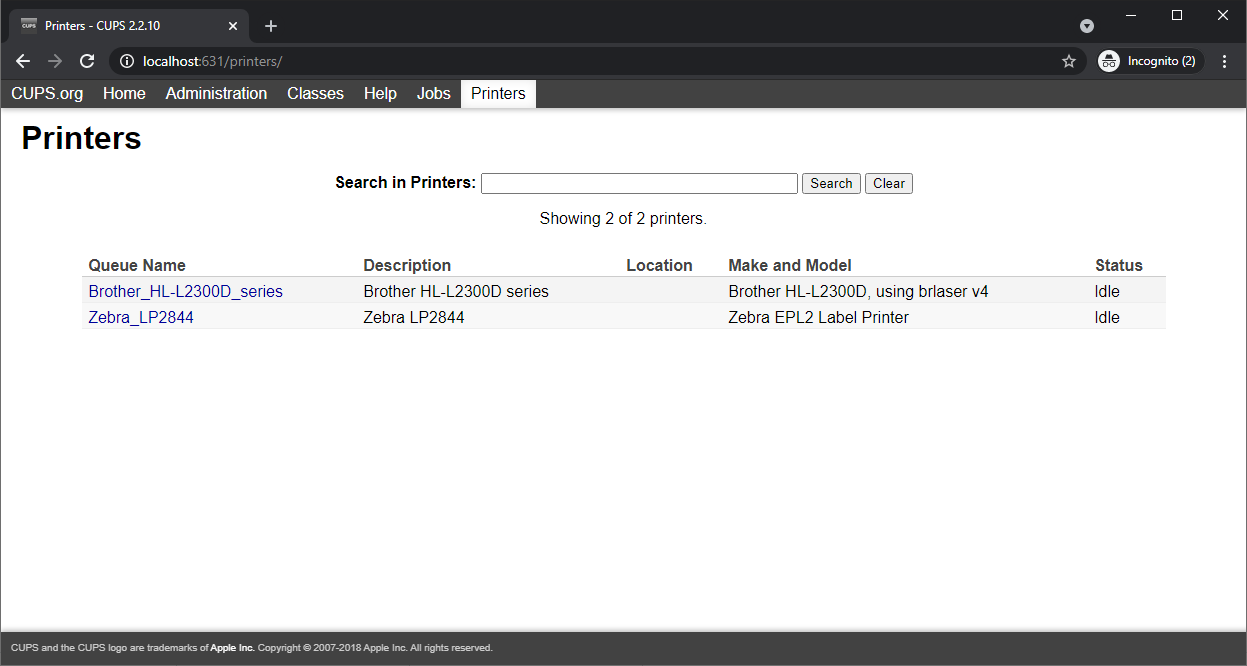Screen dimensions: 1247x666
Task: Open the tab search dropdown arrow
Action: pos(1087,26)
